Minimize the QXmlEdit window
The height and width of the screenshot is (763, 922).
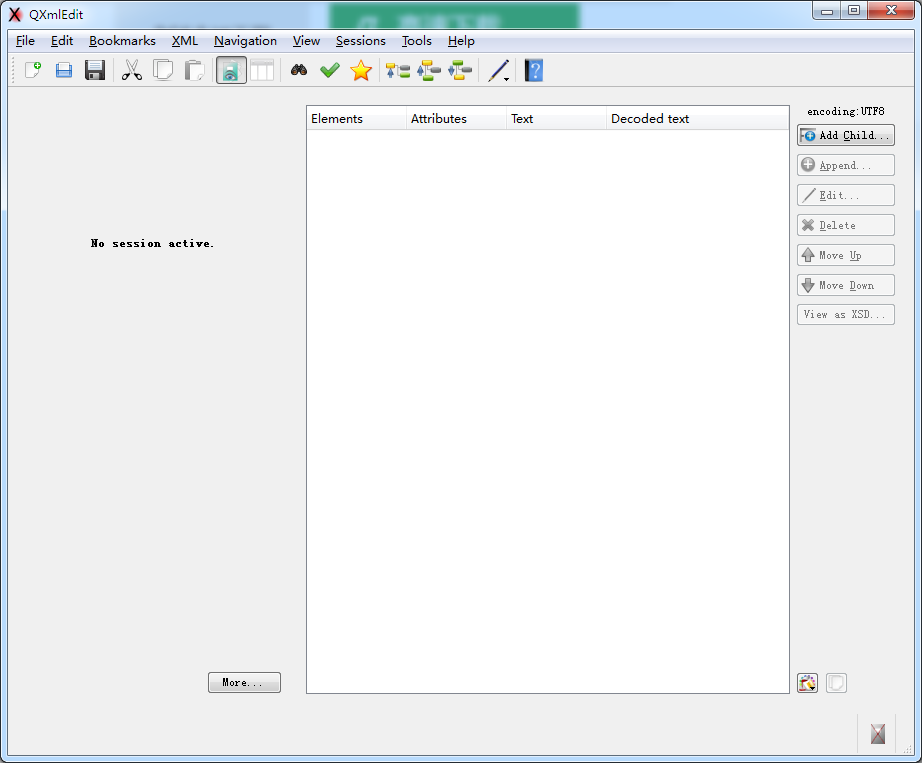pos(827,11)
